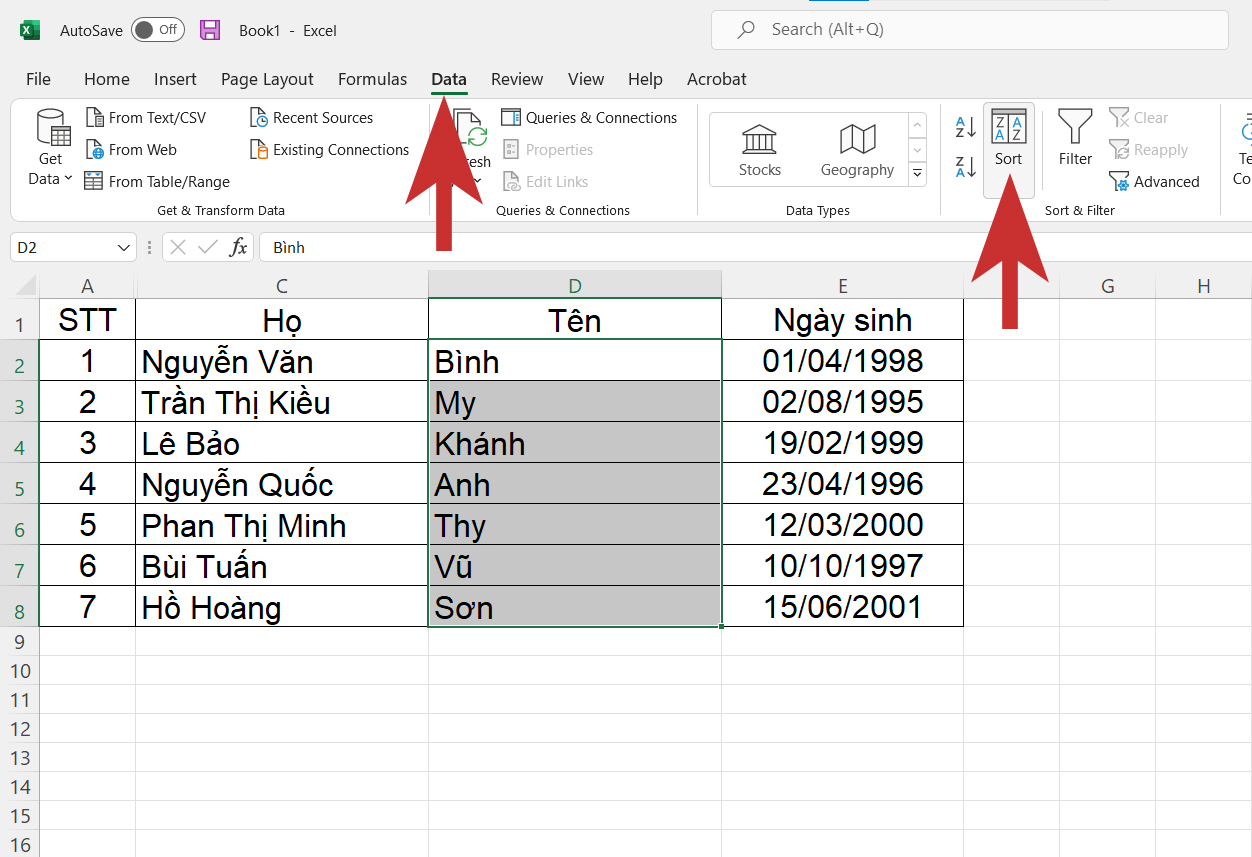The width and height of the screenshot is (1252, 857).
Task: Select column A header
Action: click(x=87, y=286)
